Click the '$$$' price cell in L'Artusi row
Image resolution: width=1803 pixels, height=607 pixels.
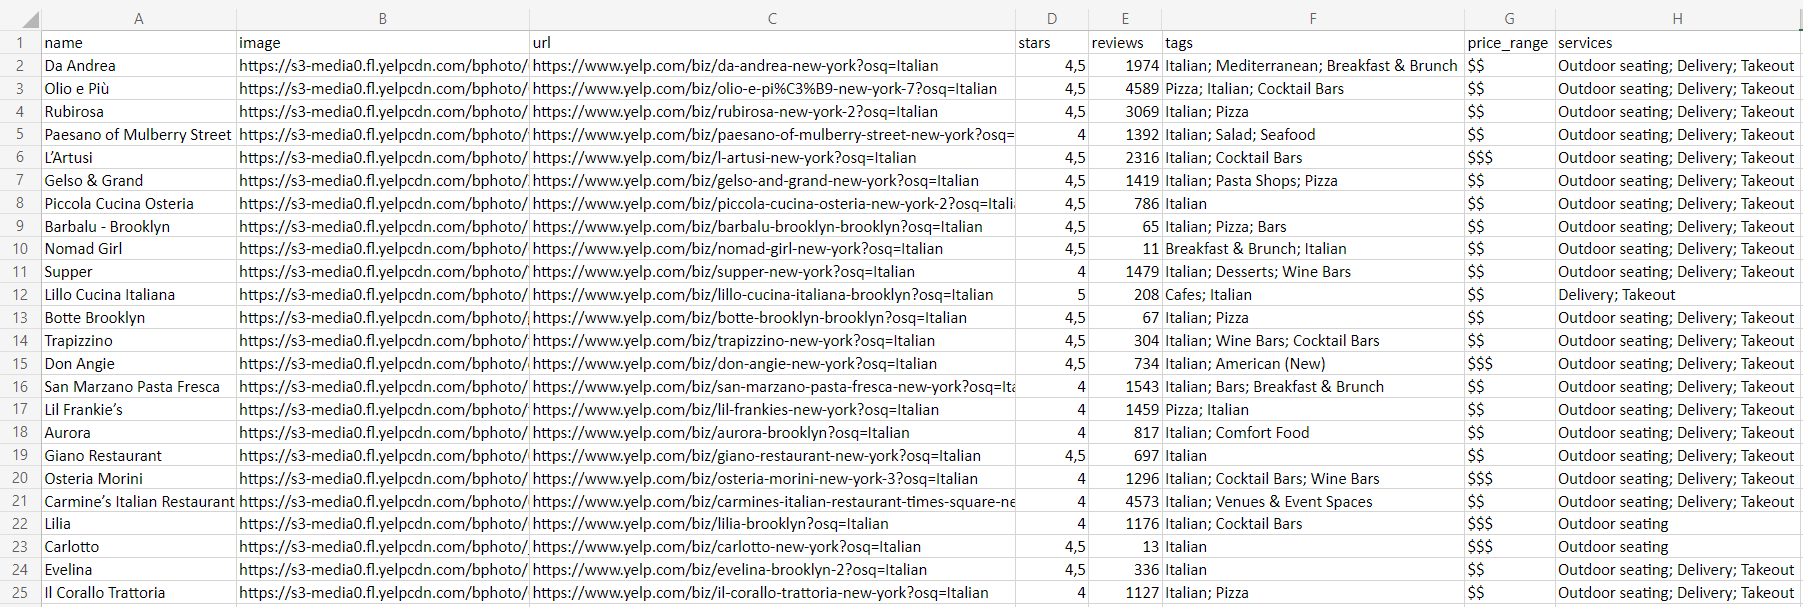(1509, 157)
